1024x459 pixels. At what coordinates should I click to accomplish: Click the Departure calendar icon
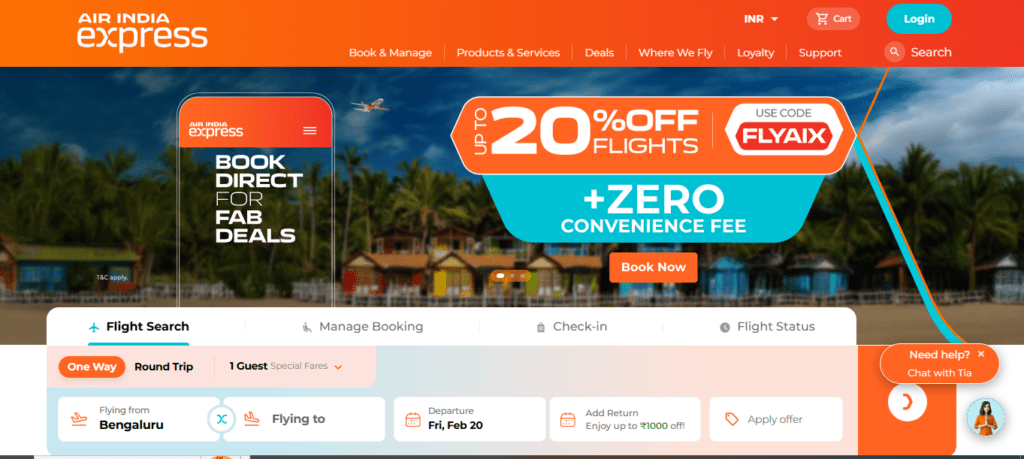coord(413,419)
